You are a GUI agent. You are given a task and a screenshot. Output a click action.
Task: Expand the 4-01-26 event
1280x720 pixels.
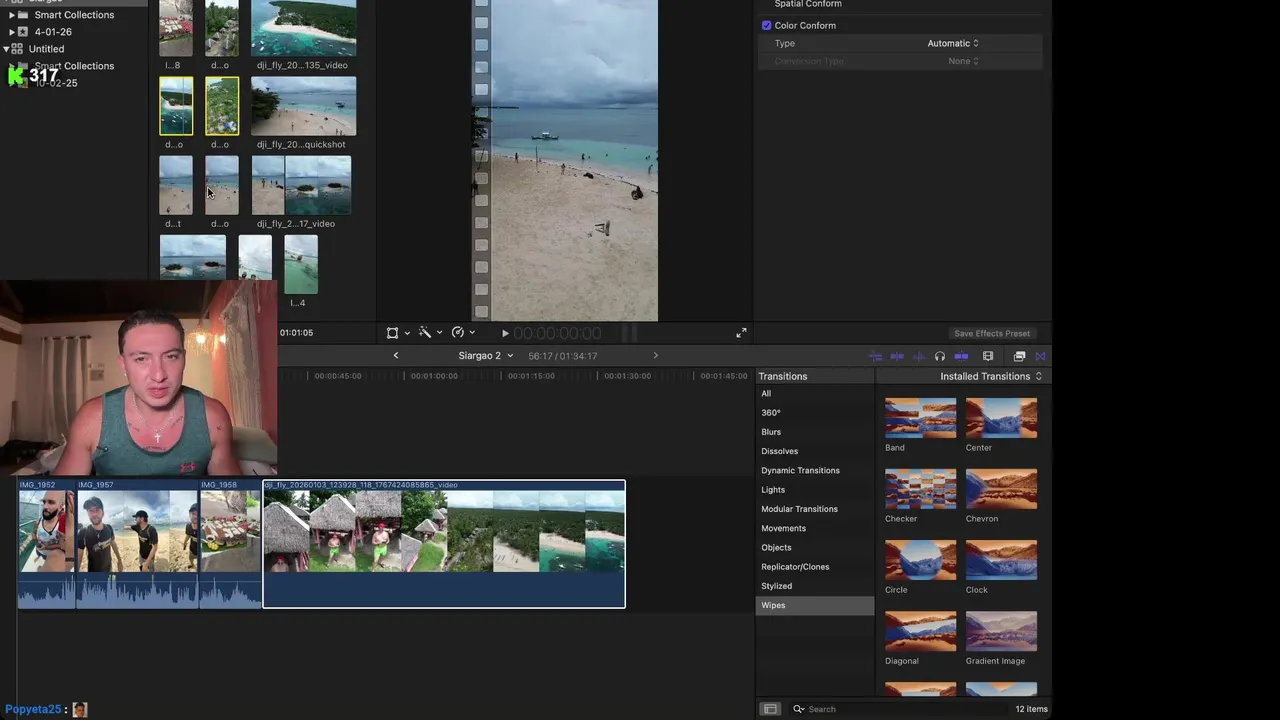point(12,32)
